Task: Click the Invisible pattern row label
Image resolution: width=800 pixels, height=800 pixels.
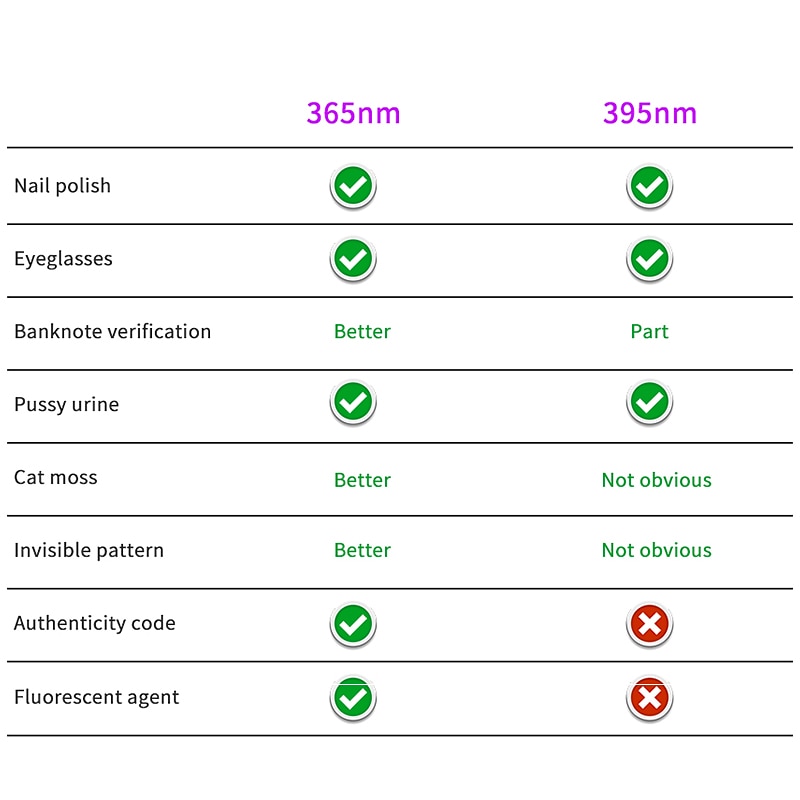Action: coord(88,550)
